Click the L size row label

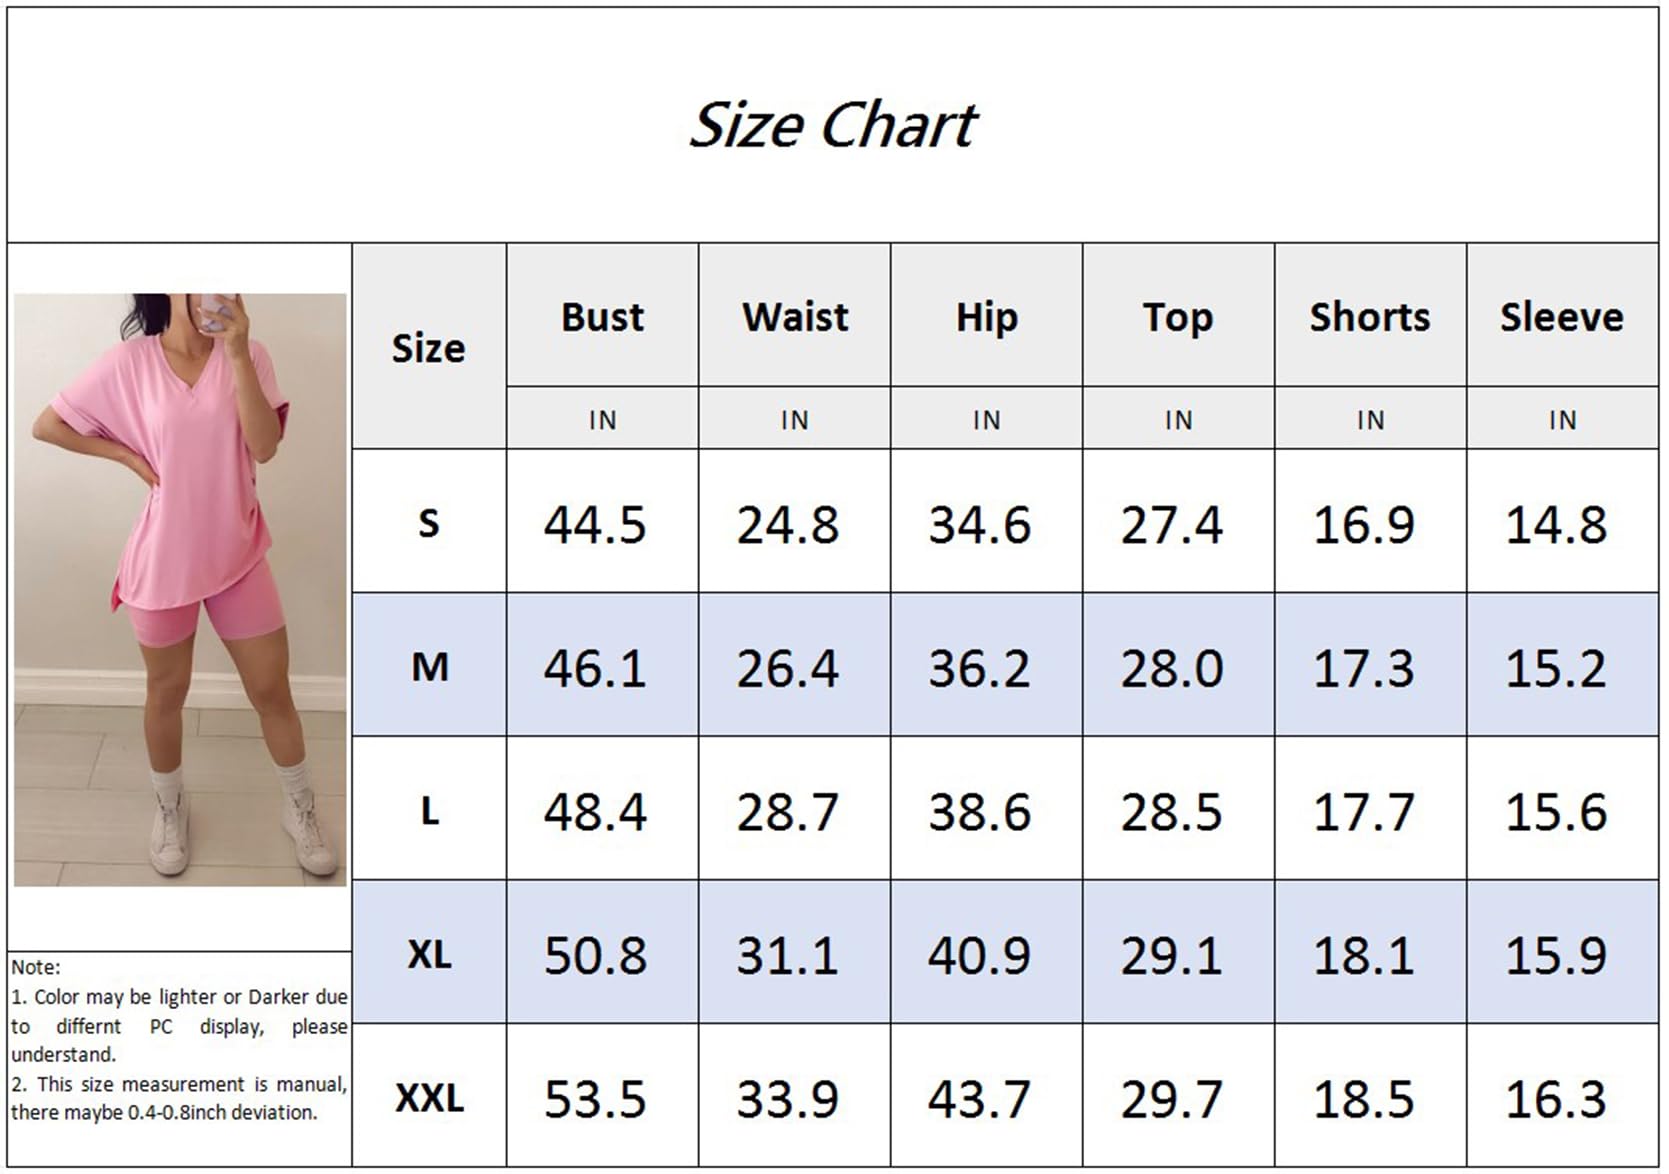pyautogui.click(x=429, y=811)
